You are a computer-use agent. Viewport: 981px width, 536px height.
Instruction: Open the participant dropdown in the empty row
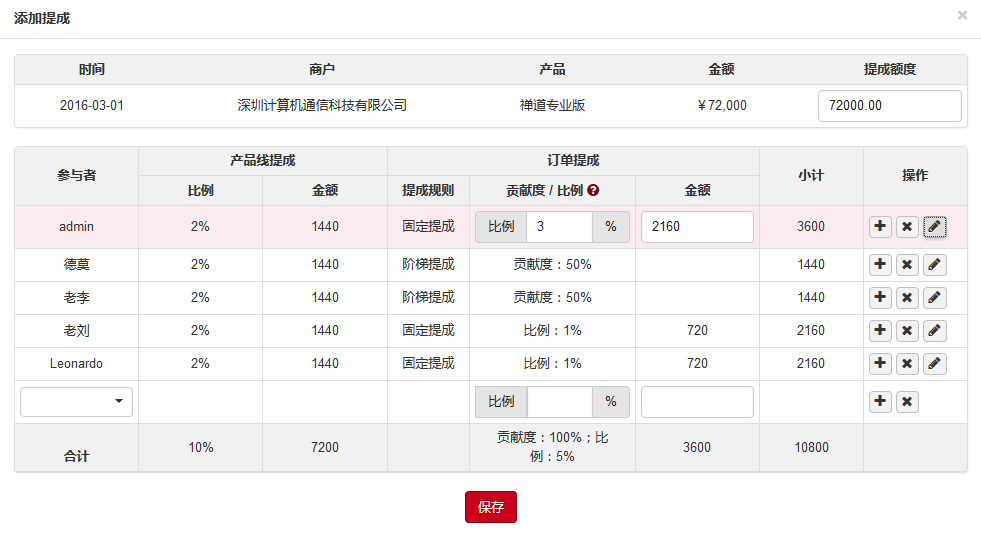click(76, 402)
